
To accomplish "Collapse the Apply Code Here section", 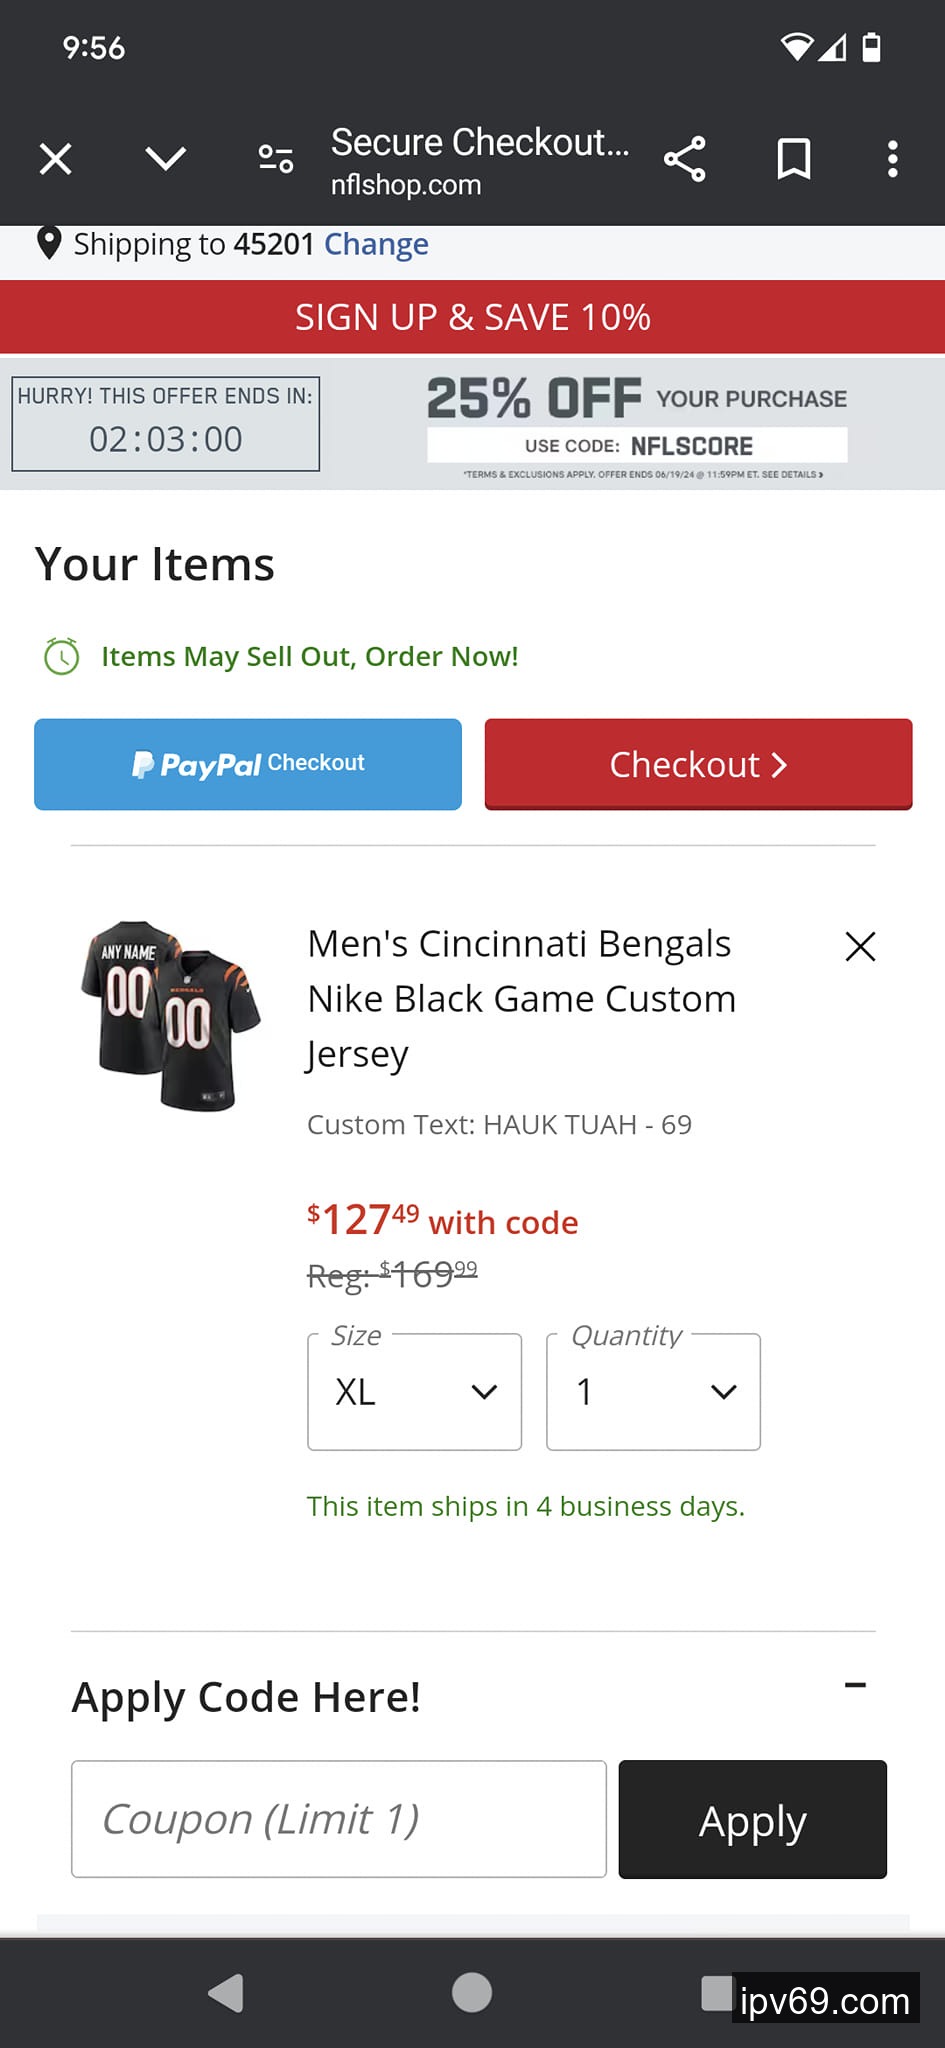I will (x=855, y=1686).
